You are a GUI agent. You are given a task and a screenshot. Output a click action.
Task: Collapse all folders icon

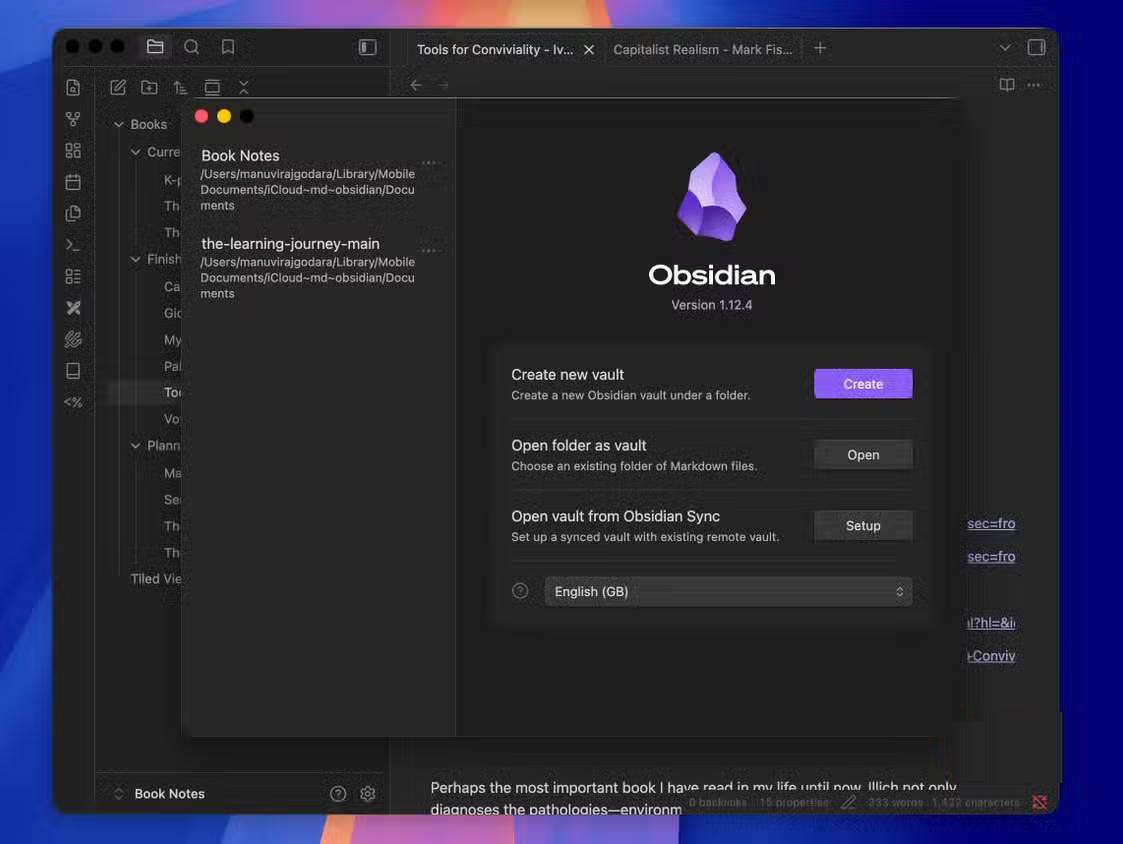point(244,87)
